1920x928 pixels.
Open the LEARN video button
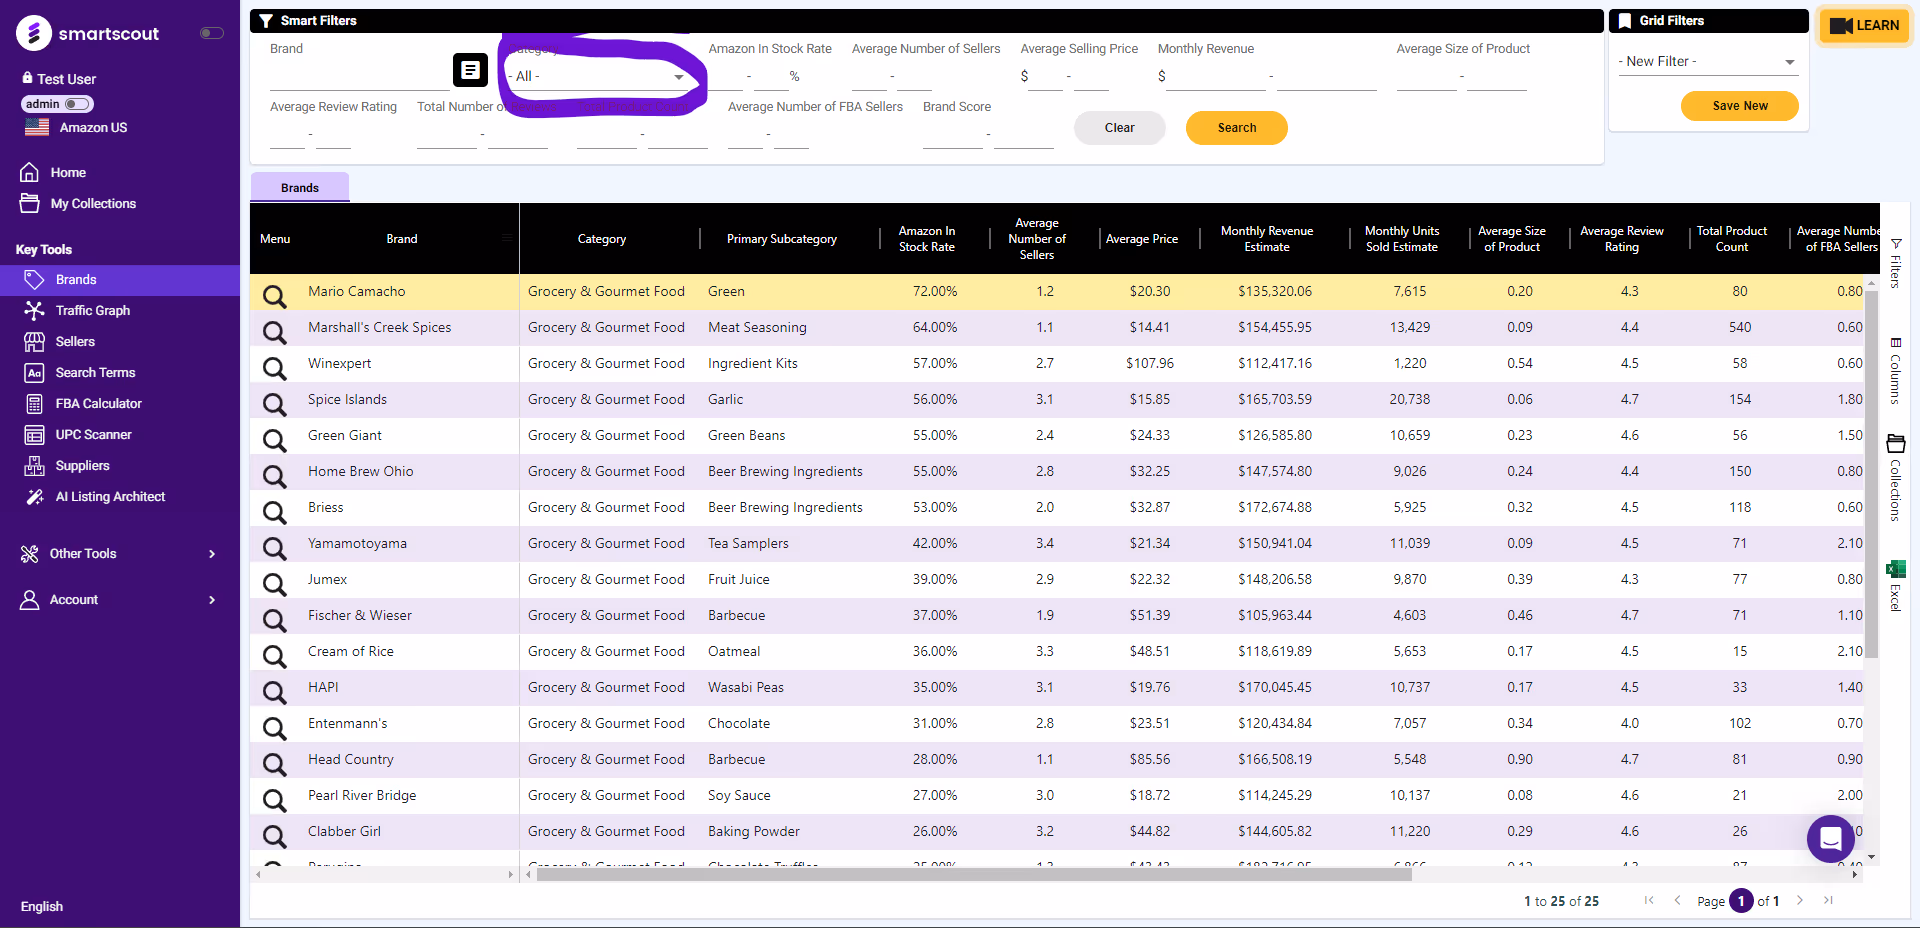(1864, 26)
